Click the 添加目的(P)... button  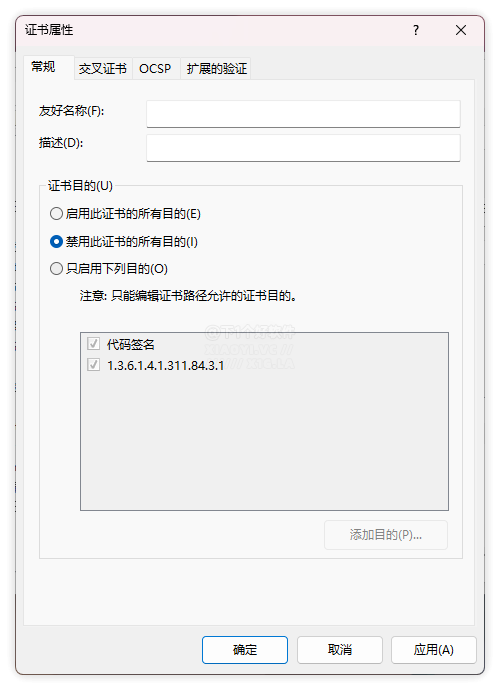(x=386, y=535)
